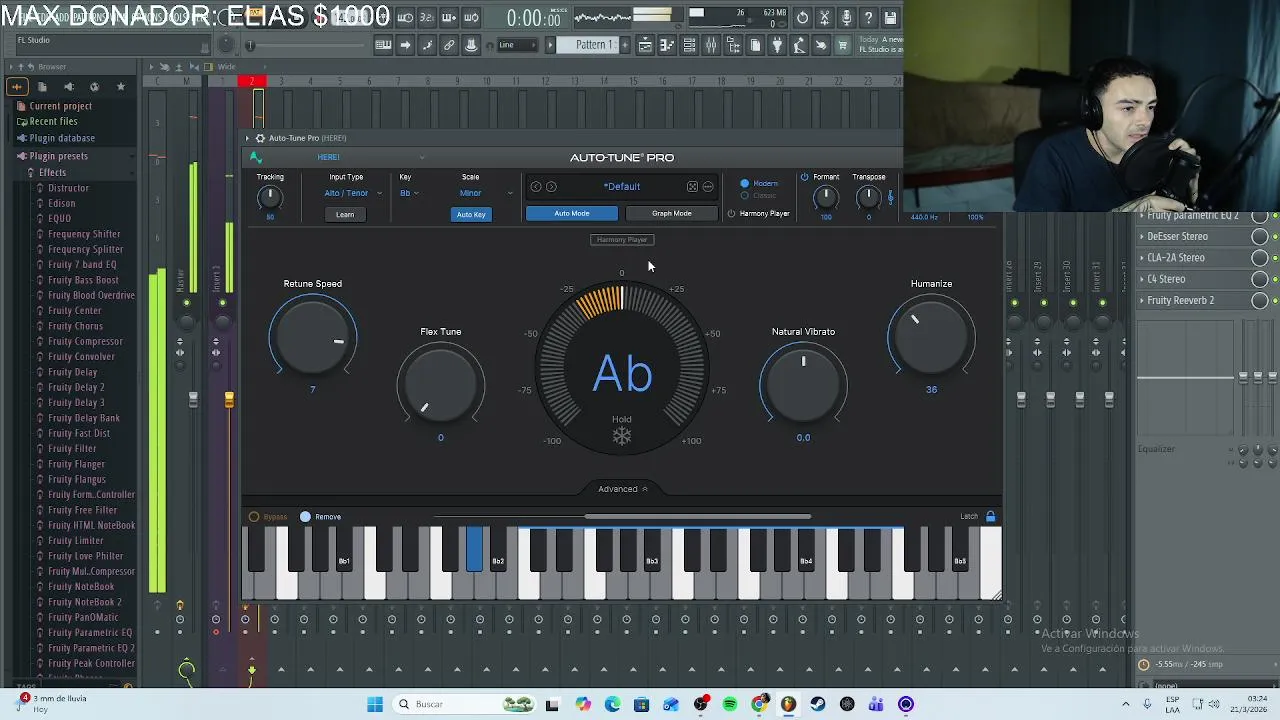The image size is (1280, 720).
Task: Click Auto-Tune previous preset arrow
Action: click(536, 187)
